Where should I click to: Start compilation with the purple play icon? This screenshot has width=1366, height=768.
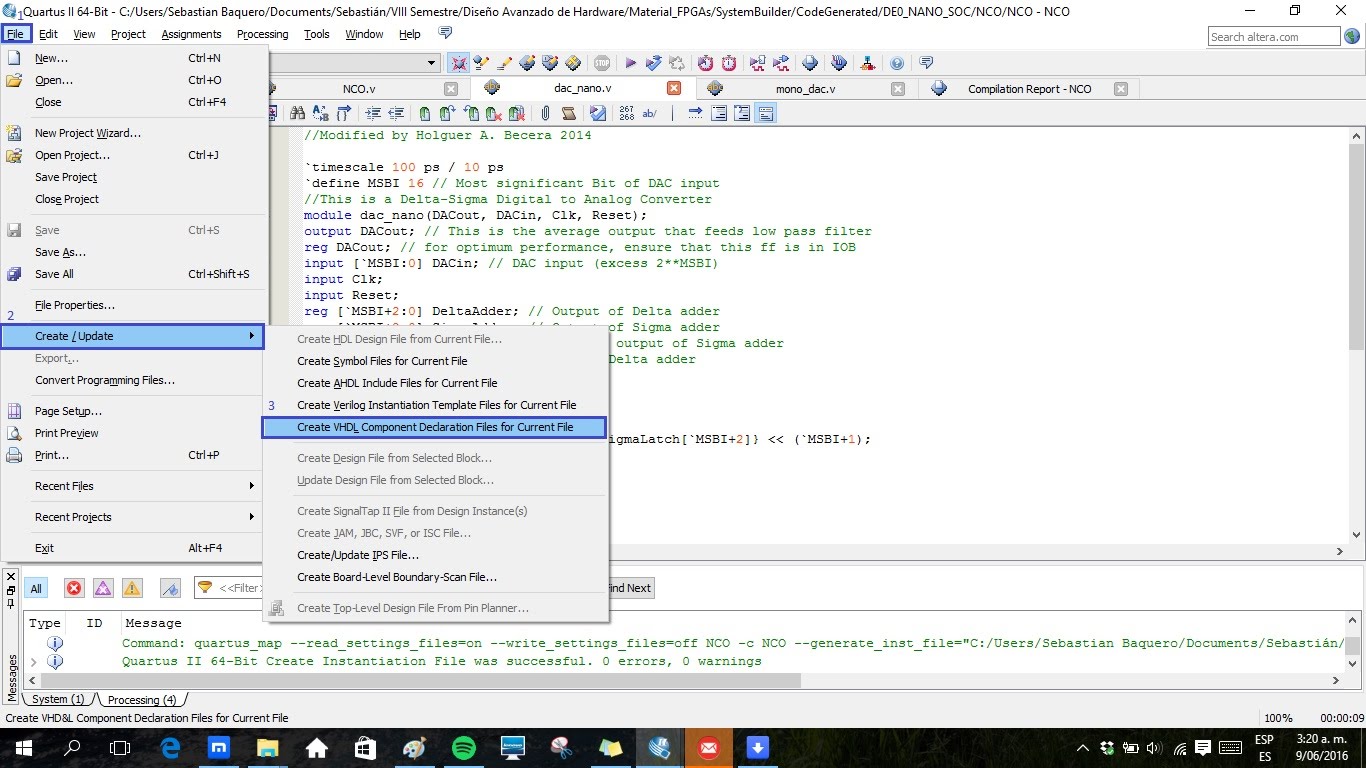630,63
